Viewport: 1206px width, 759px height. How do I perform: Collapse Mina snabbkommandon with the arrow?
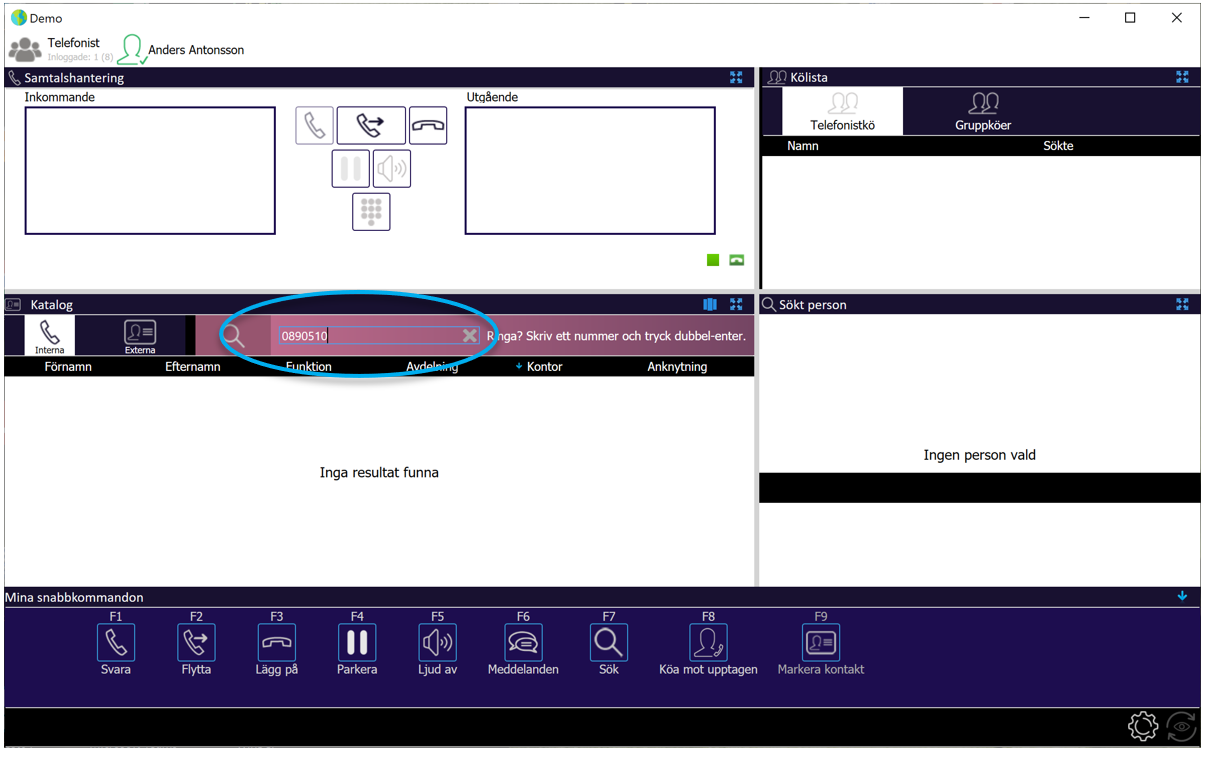[1182, 596]
